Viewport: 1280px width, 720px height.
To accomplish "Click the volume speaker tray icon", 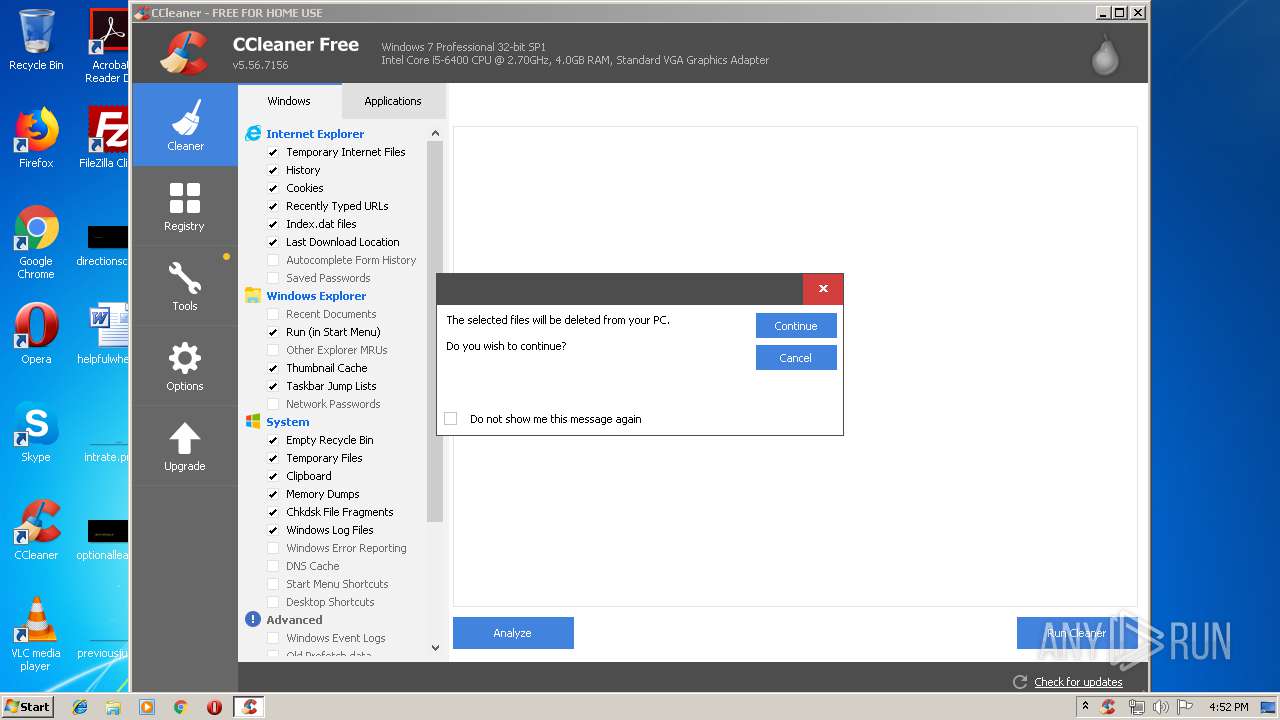I will click(1161, 707).
